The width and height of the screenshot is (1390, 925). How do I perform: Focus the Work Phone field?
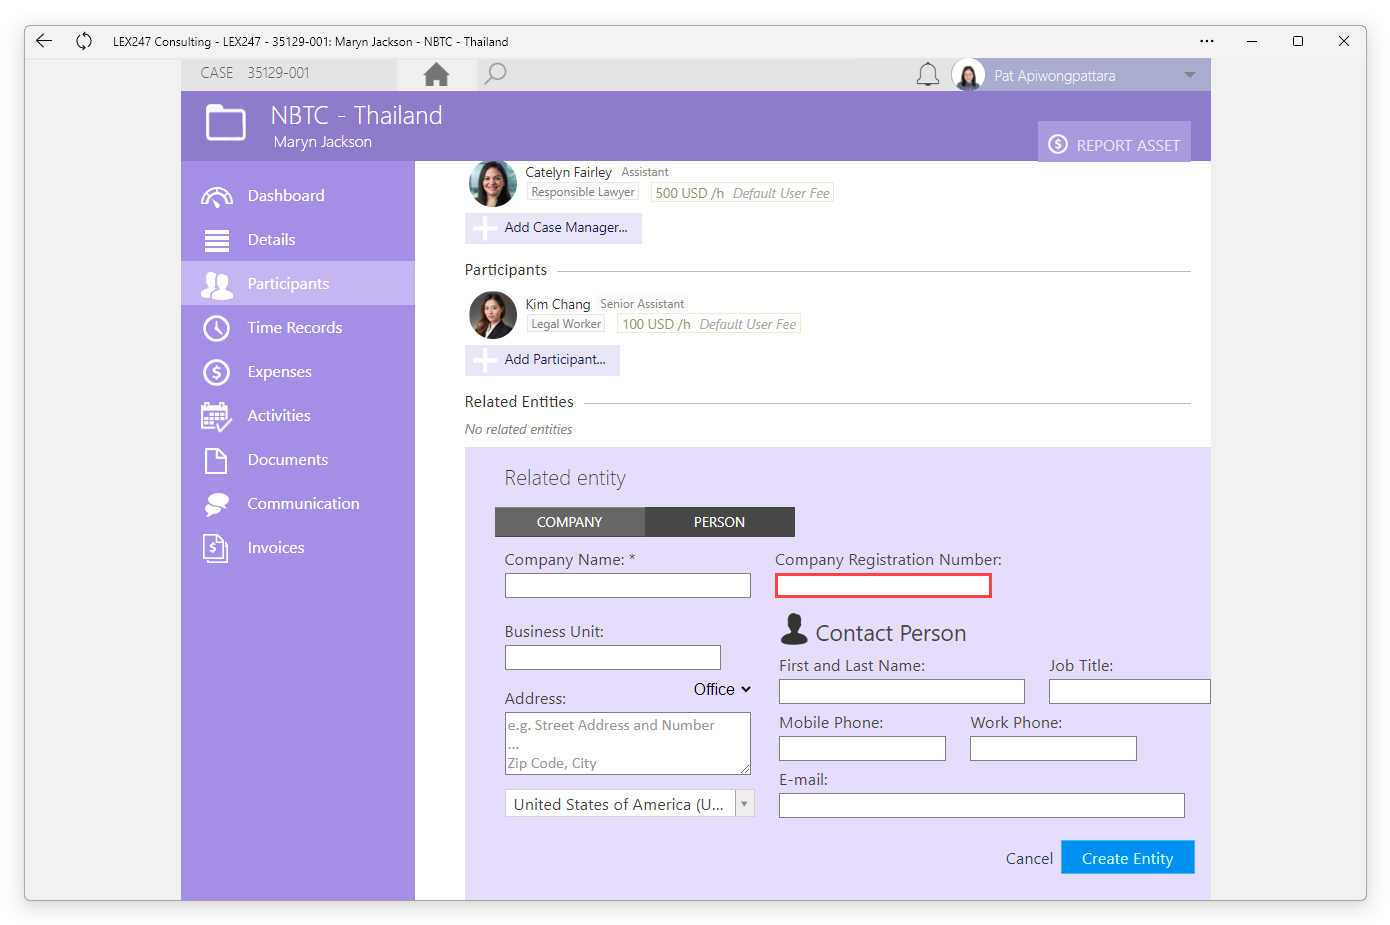click(1053, 748)
